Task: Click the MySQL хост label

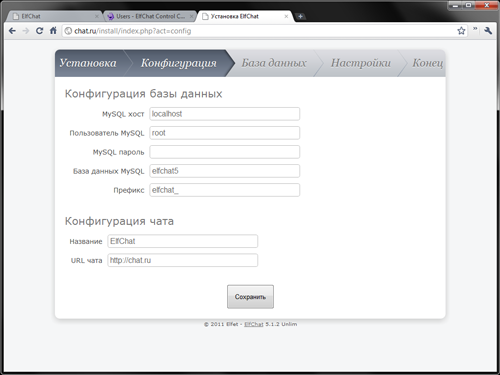Action: [123, 114]
